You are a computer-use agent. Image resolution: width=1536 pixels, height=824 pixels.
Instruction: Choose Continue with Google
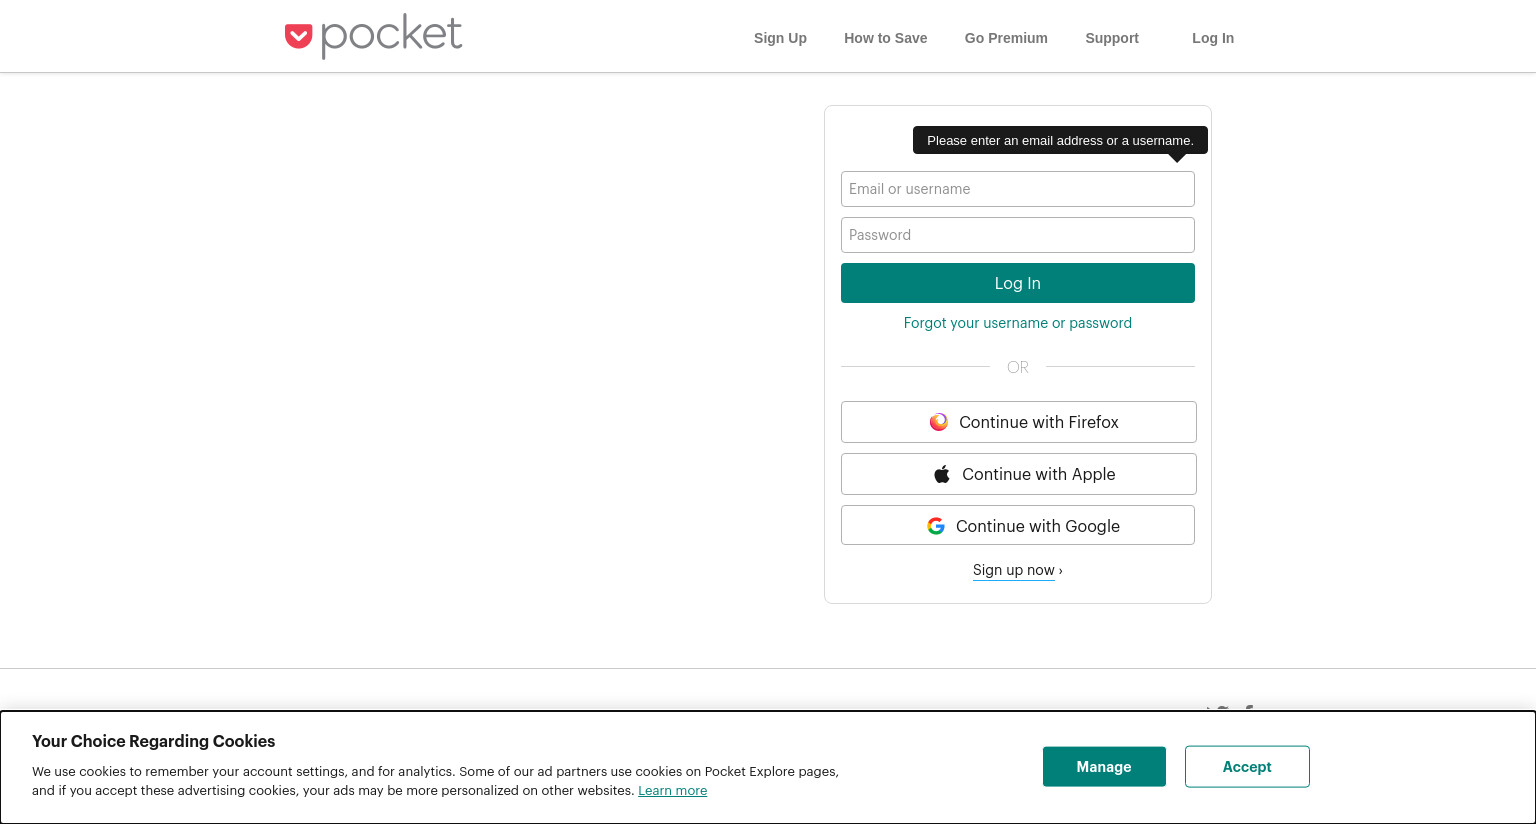1018,525
